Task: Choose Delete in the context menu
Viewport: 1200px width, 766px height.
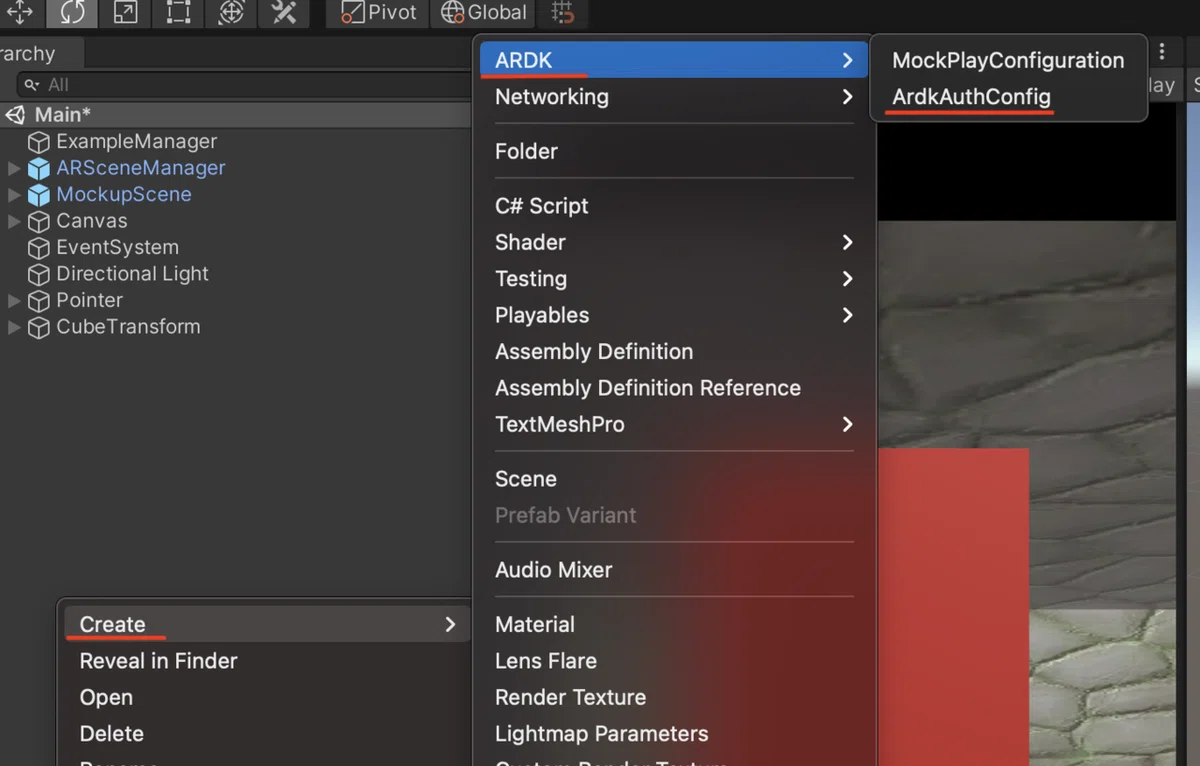Action: pyautogui.click(x=112, y=734)
